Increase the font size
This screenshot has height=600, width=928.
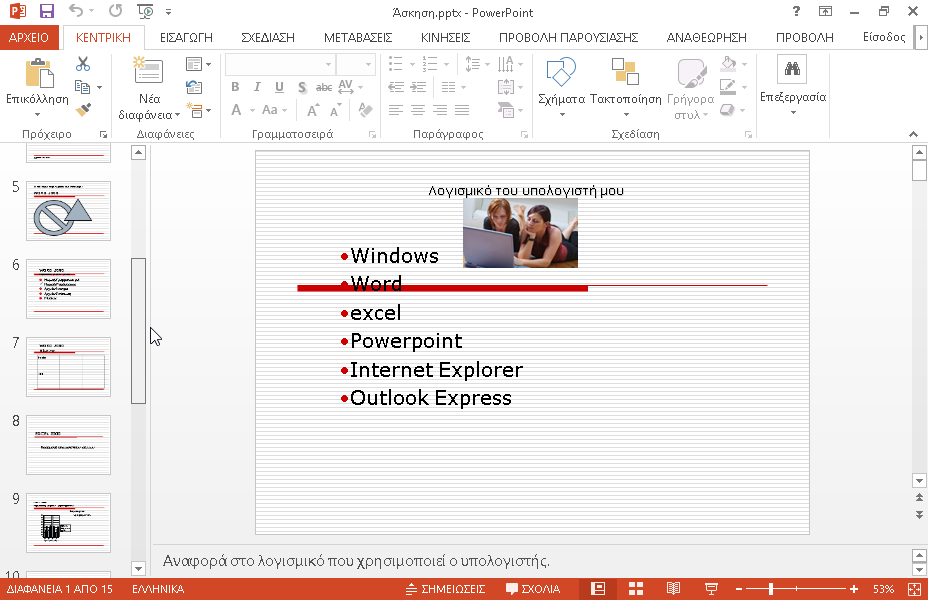[x=313, y=110]
